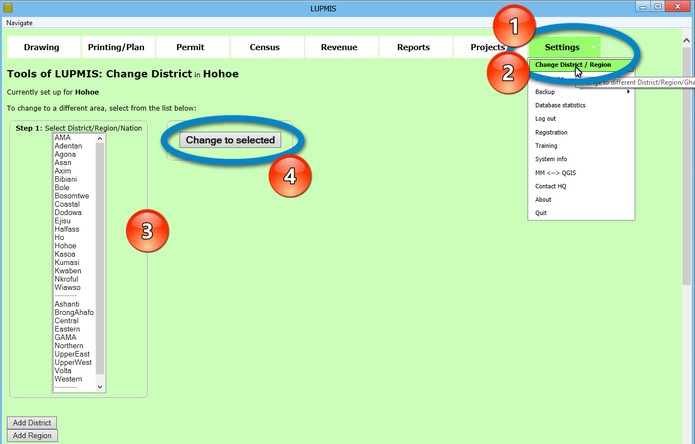Screen dimensions: 695x444
Task: Select the Reports tab
Action: coord(414,47)
